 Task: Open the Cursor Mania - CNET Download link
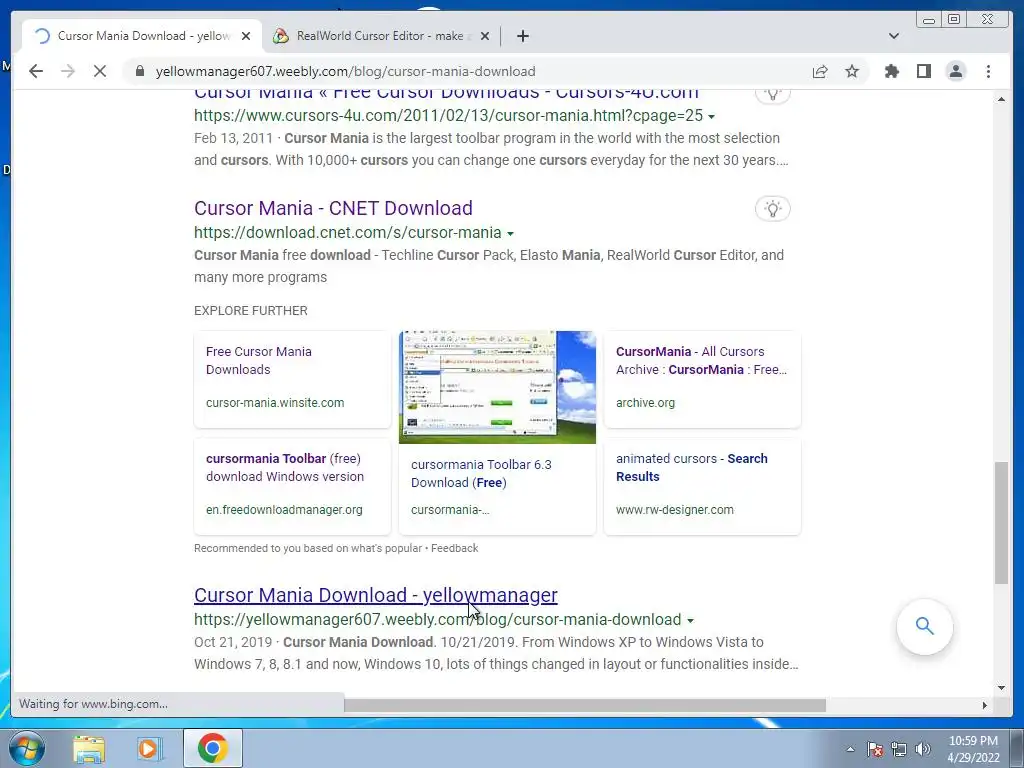(333, 208)
